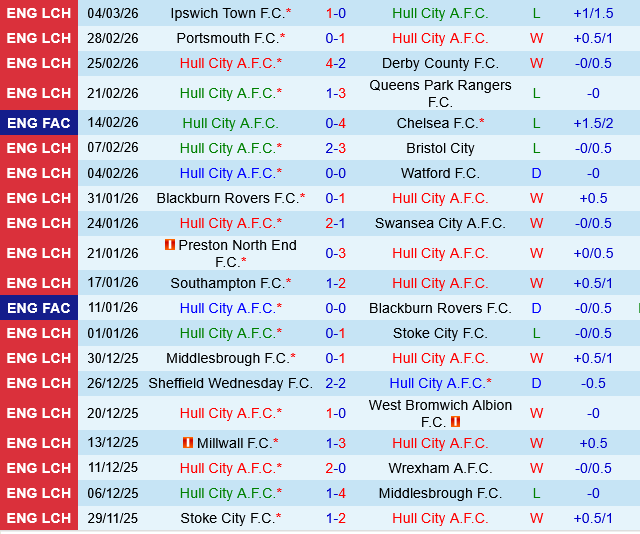
Task: Click the red card icon after West Bromwich Albion
Action: click(x=455, y=422)
